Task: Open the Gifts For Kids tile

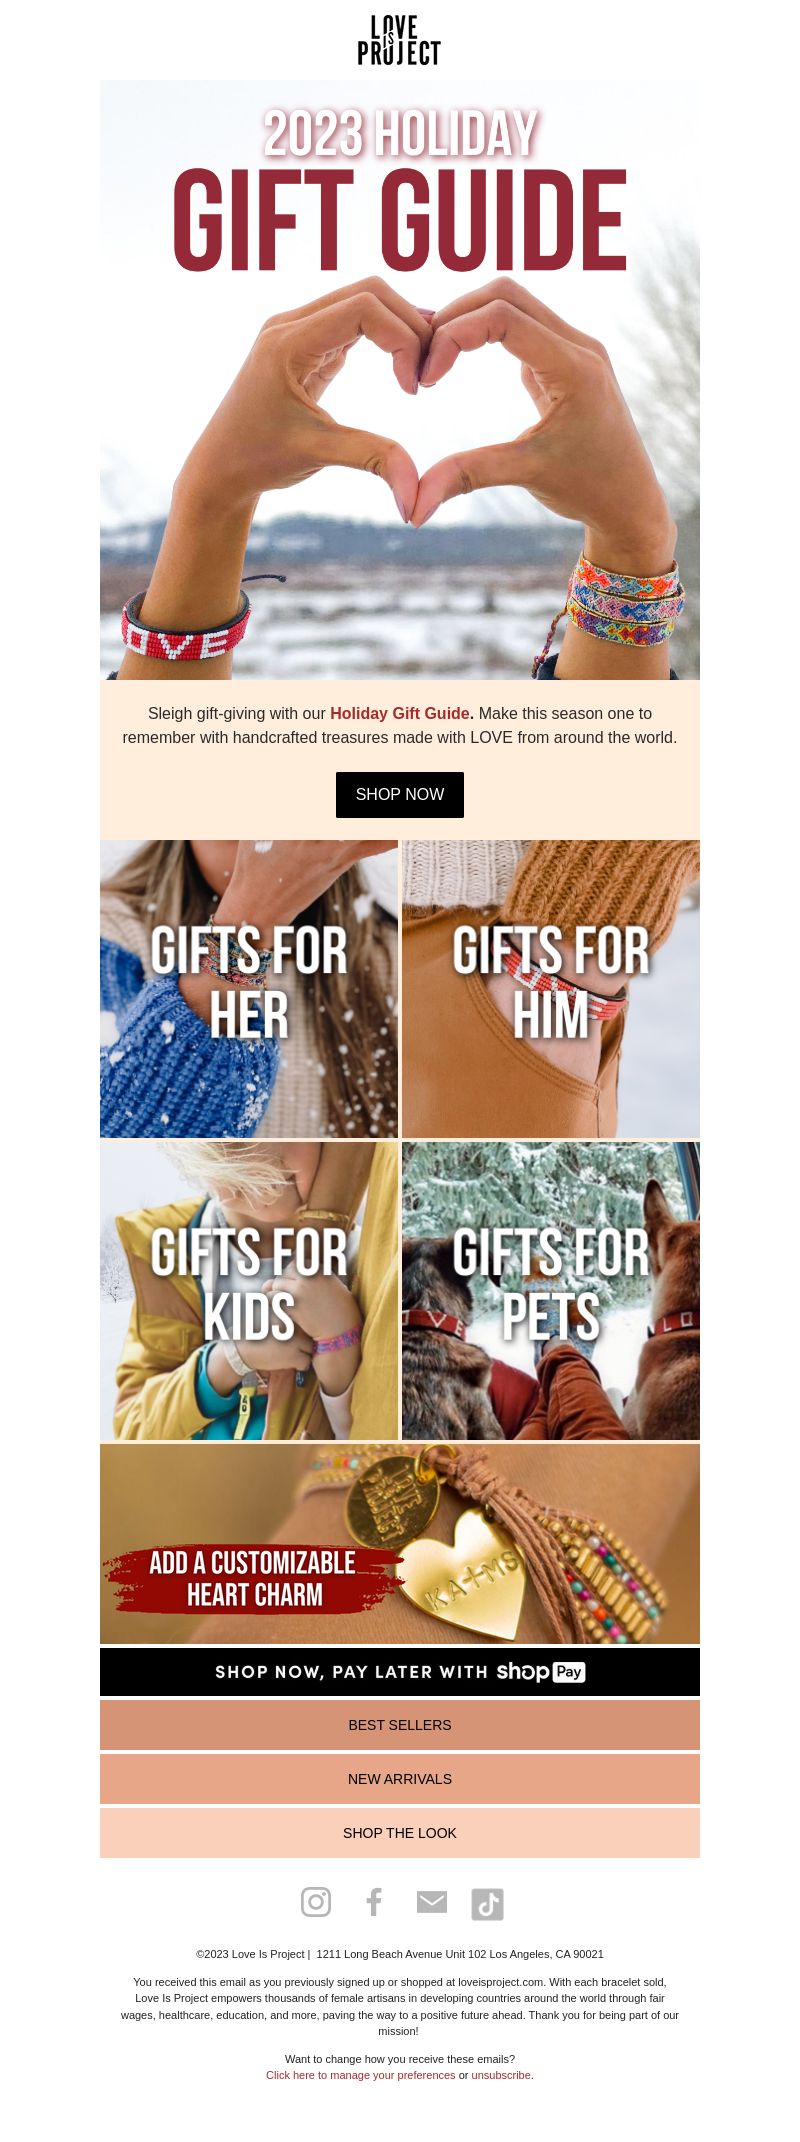Action: coord(249,1291)
